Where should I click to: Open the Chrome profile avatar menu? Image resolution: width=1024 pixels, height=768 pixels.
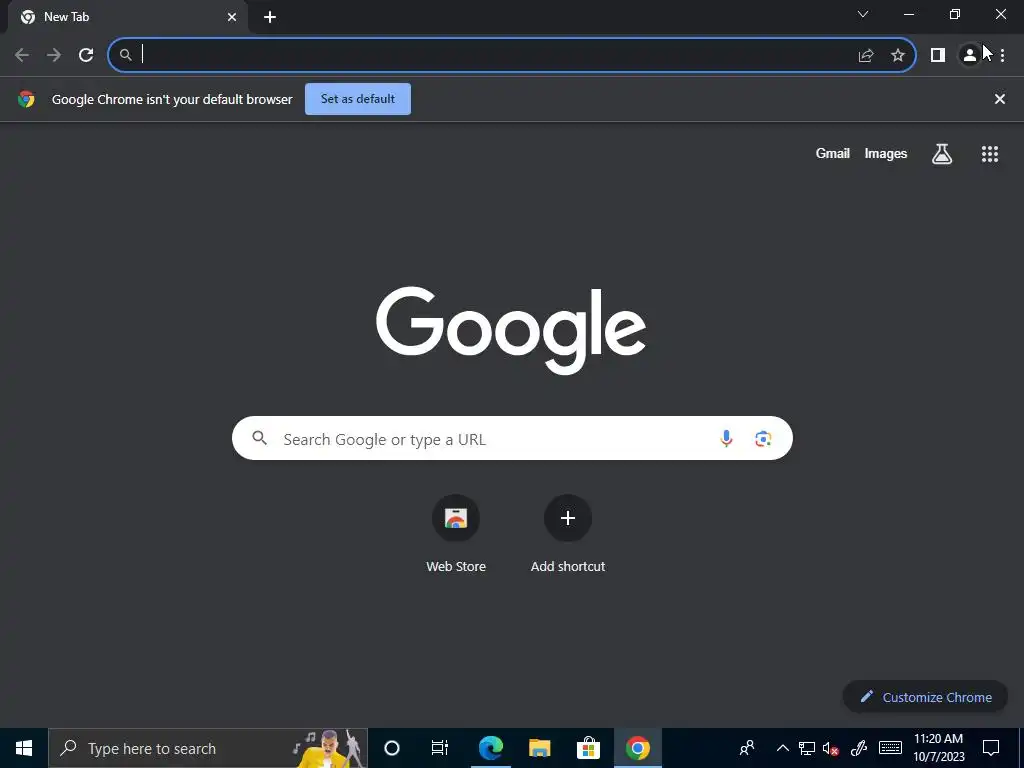(970, 56)
